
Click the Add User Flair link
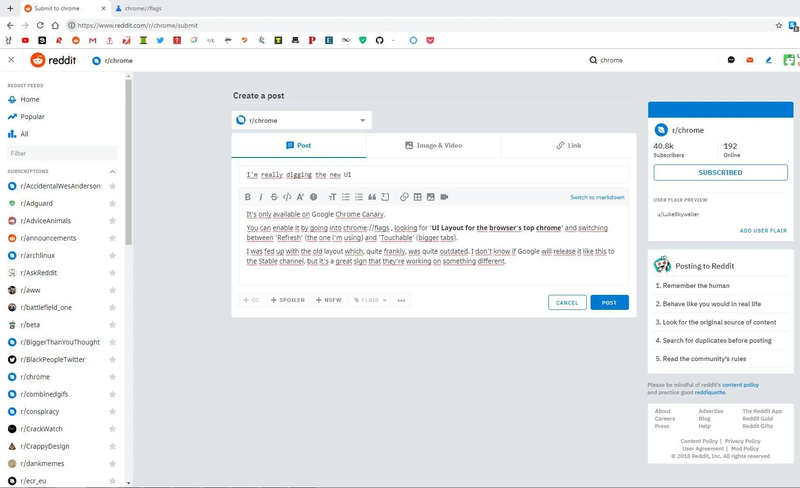click(763, 231)
